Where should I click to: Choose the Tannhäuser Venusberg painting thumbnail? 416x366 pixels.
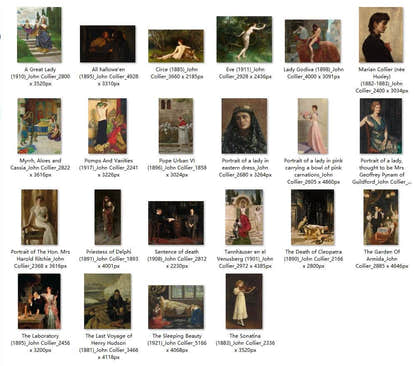coord(244,217)
